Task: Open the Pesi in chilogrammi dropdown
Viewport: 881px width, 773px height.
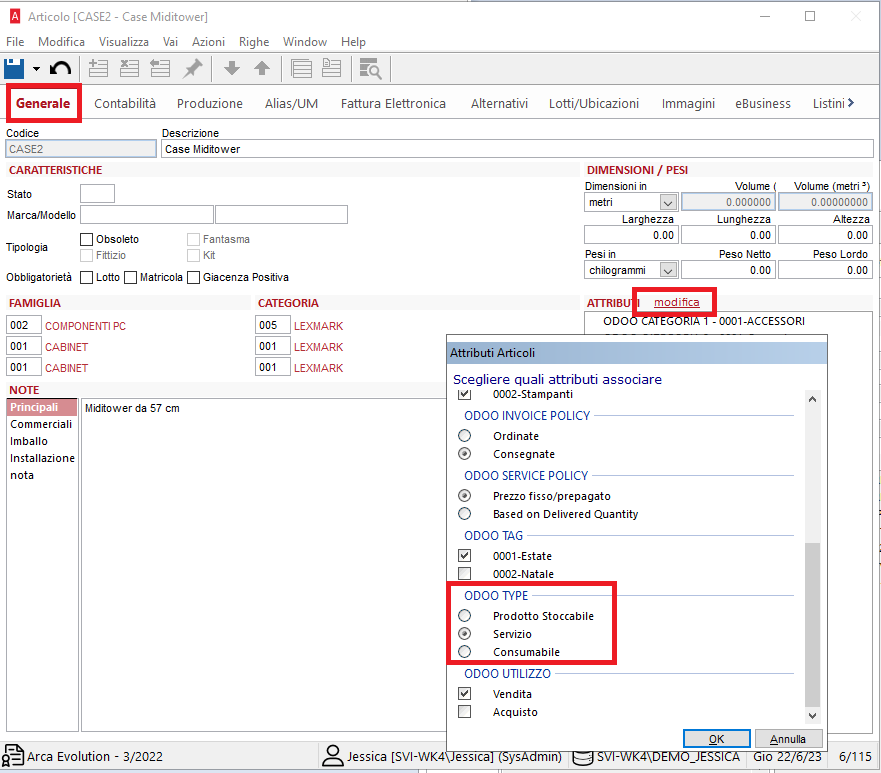Action: click(x=669, y=270)
